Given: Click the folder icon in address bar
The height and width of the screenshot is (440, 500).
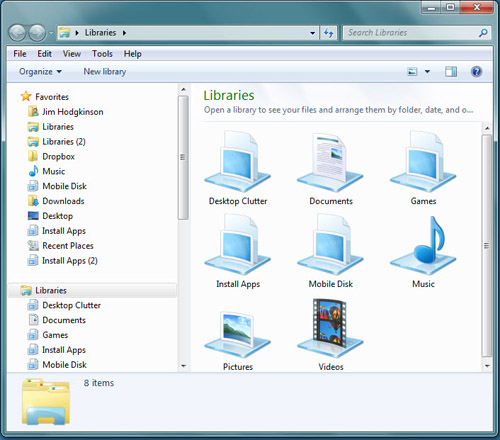Looking at the screenshot, I should [64, 33].
